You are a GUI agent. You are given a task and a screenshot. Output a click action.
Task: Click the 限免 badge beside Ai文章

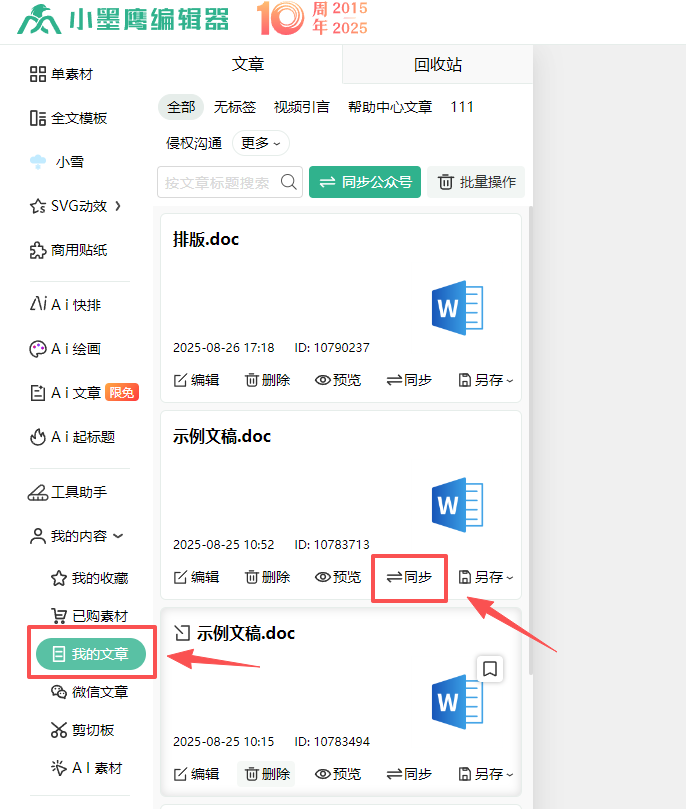[x=122, y=393]
